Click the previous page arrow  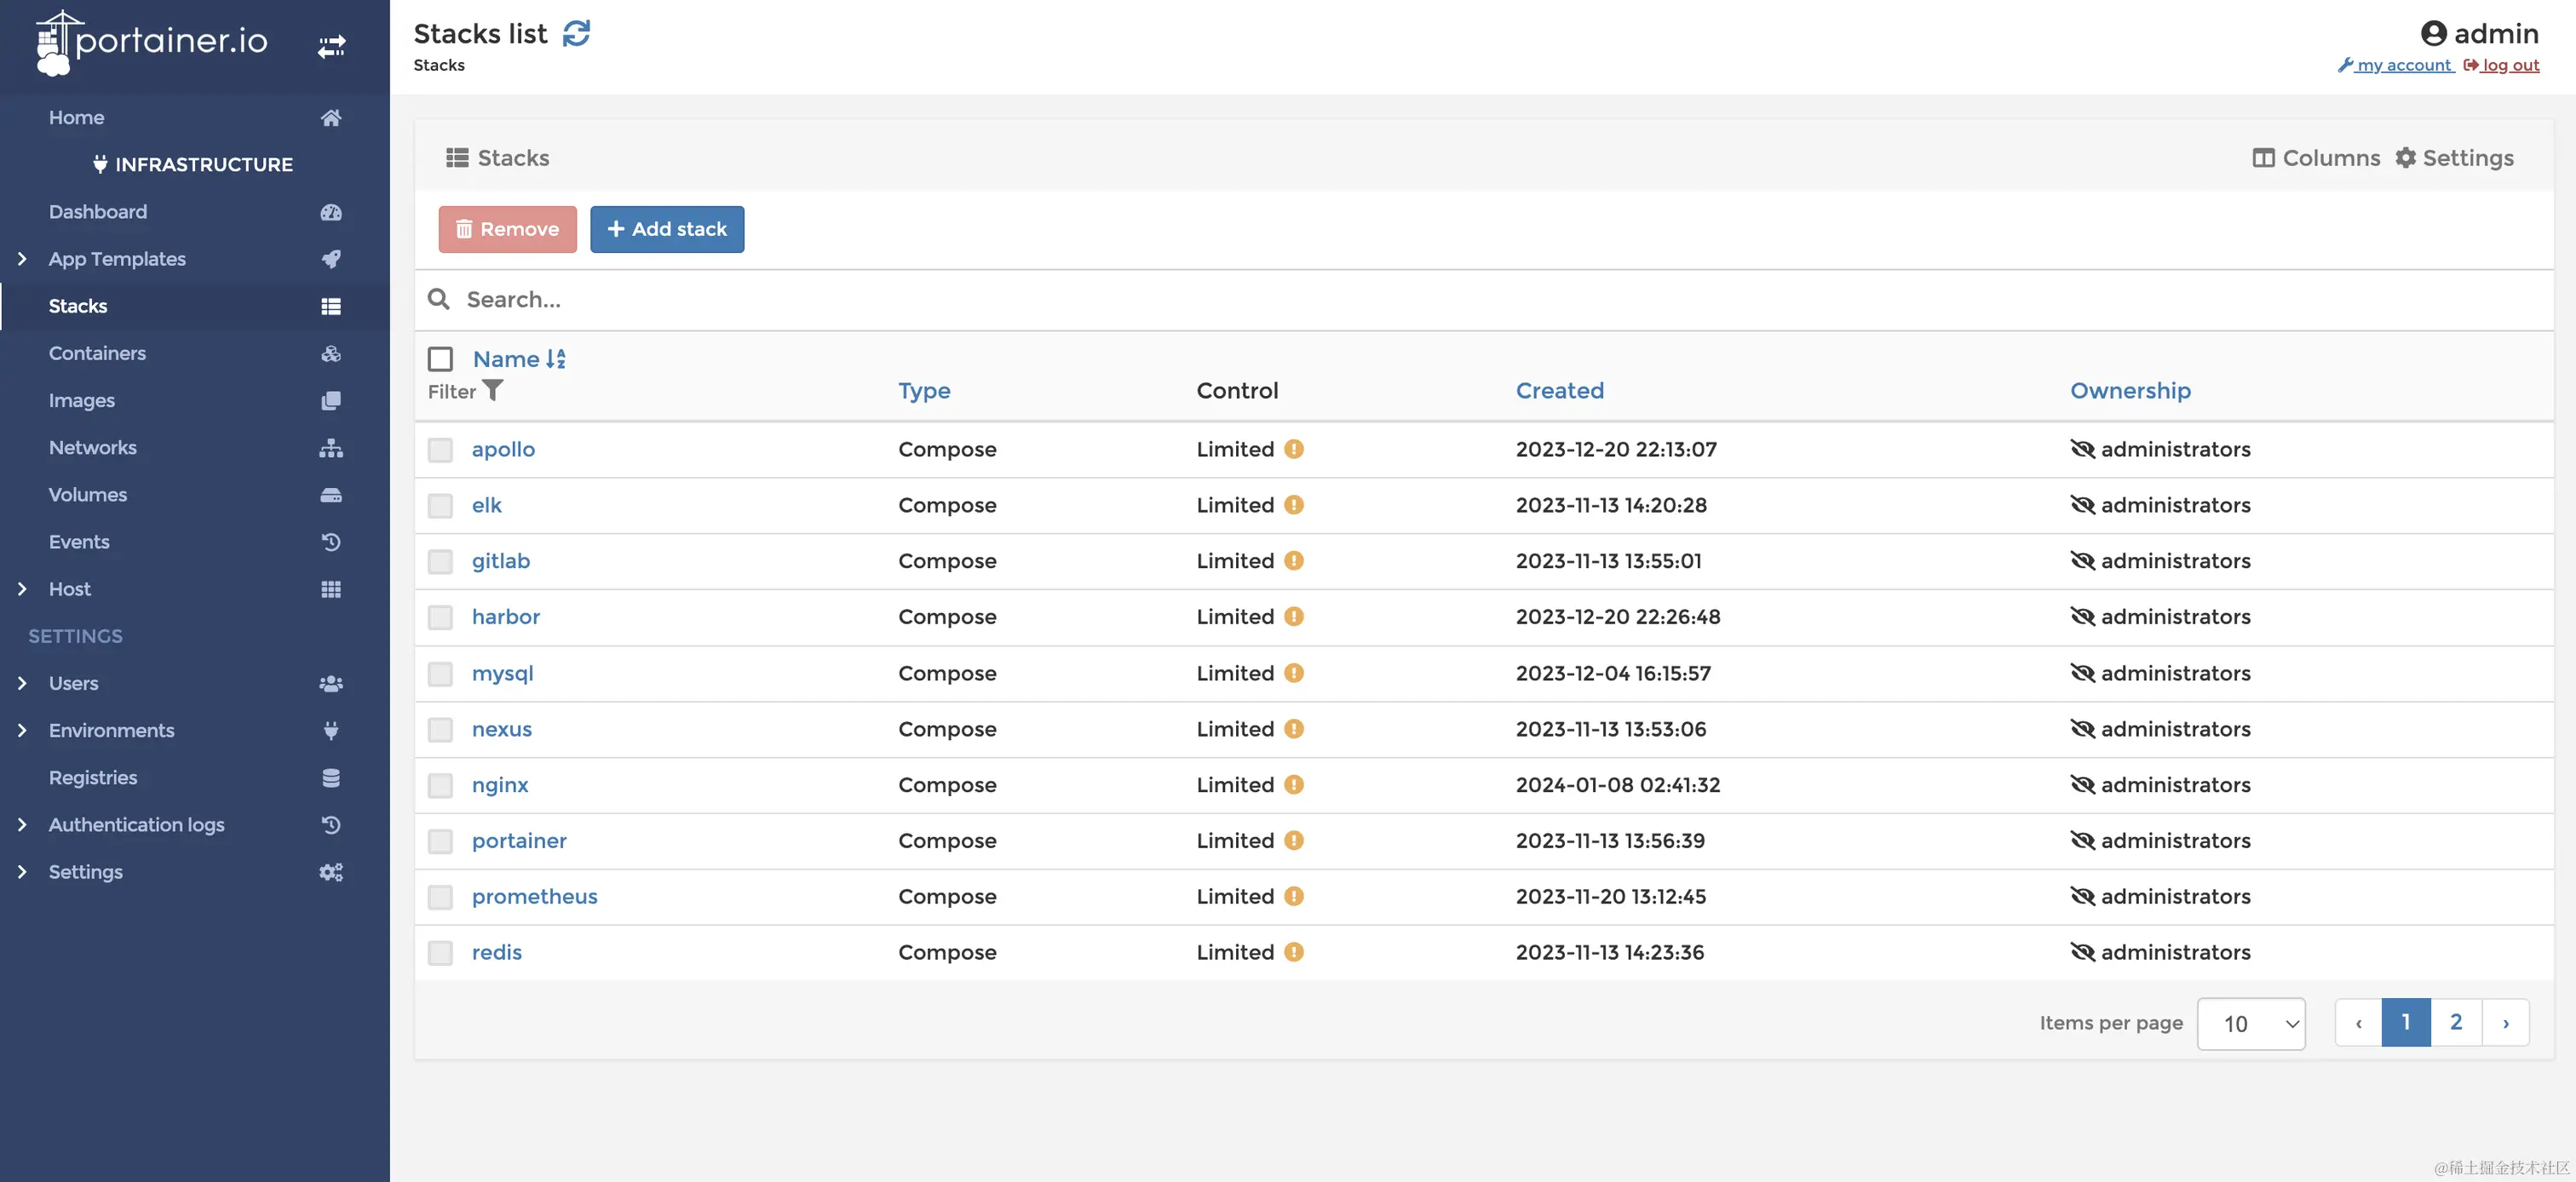pyautogui.click(x=2358, y=1023)
